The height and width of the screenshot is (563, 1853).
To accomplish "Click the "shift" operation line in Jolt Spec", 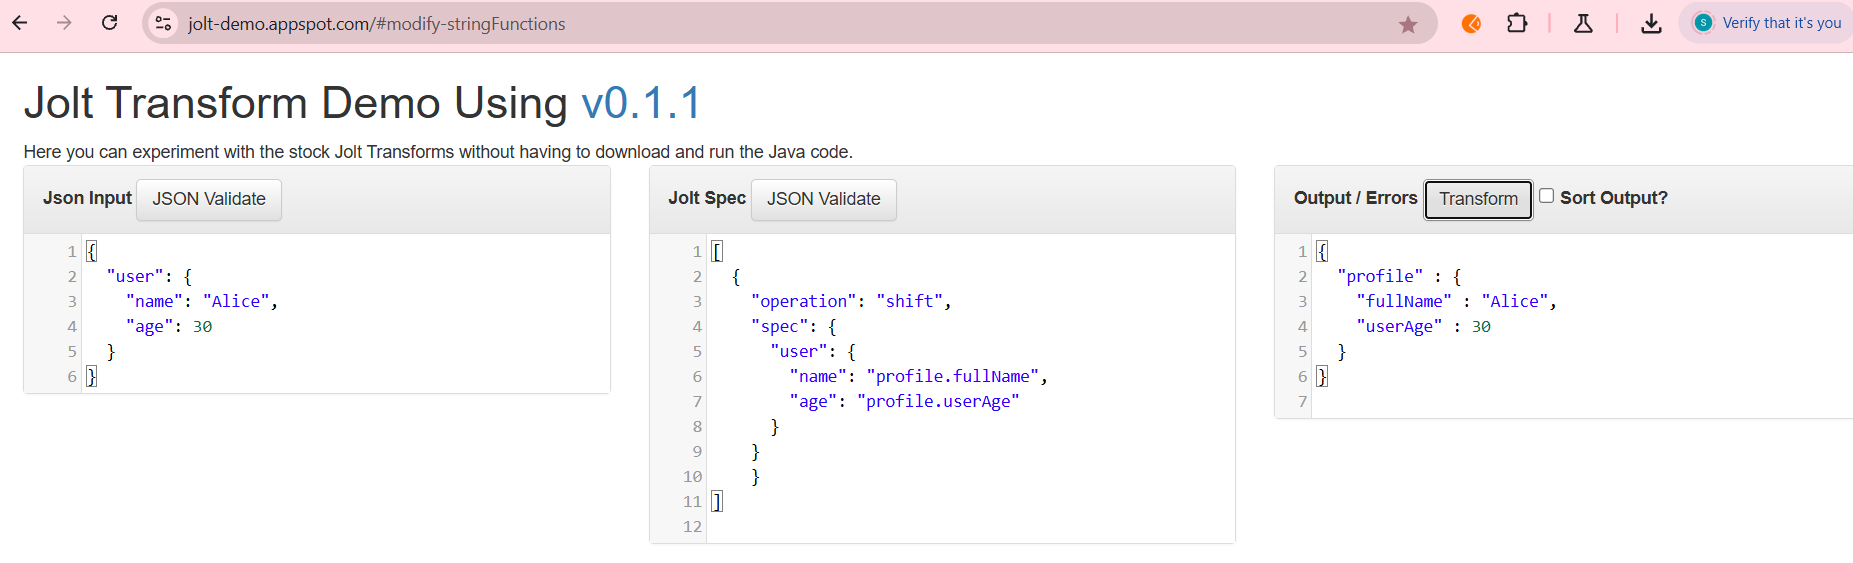I will 909,301.
